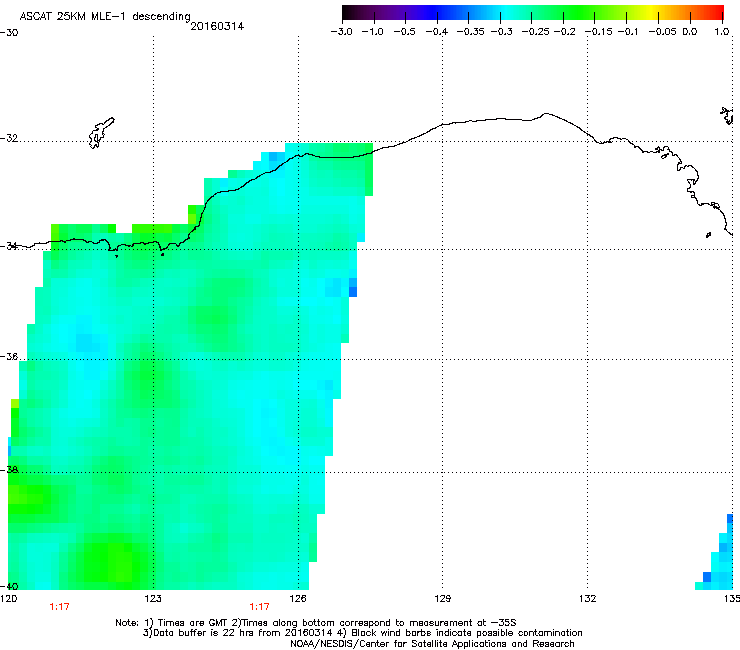Click the '120' longitude axis label
The image size is (740, 650).
[x=8, y=599]
